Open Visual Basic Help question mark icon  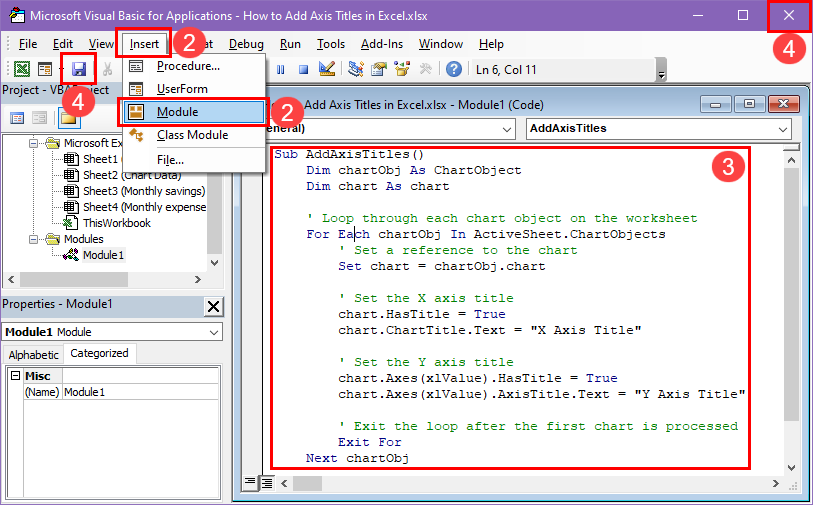(454, 69)
